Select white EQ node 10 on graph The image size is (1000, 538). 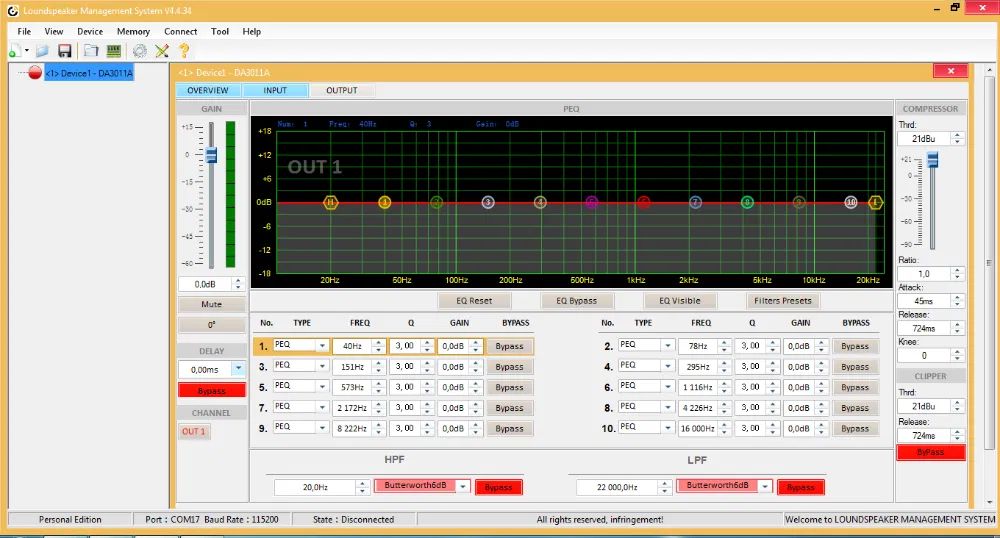point(851,202)
